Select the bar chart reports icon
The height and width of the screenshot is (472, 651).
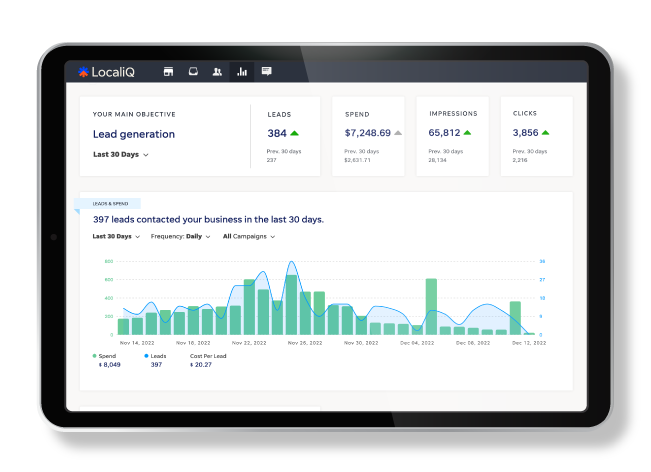point(242,72)
